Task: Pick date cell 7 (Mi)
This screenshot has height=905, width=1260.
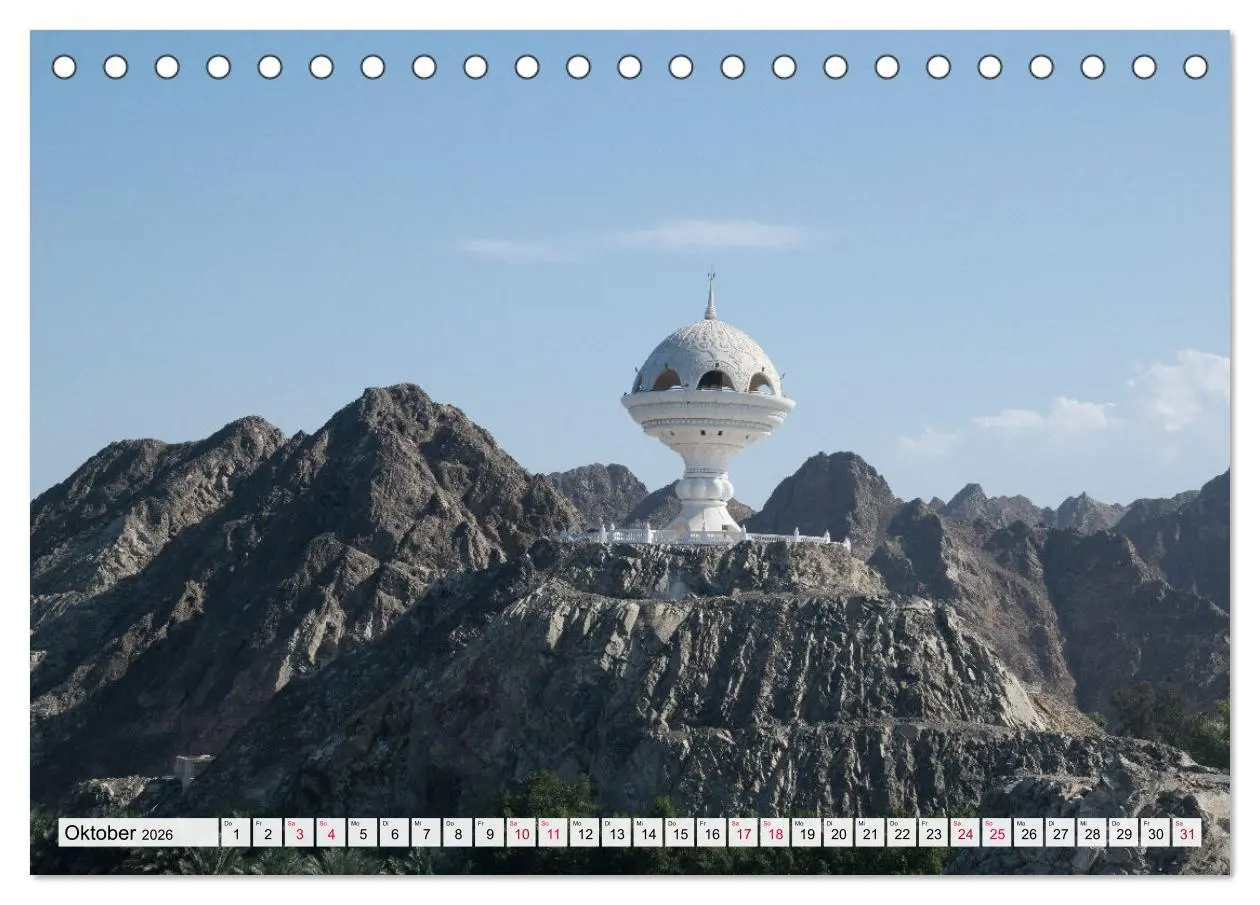Action: [x=426, y=833]
